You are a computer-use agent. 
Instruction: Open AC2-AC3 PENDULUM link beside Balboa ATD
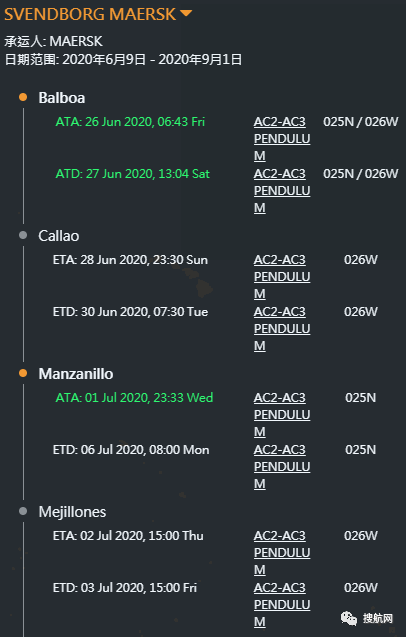point(282,191)
